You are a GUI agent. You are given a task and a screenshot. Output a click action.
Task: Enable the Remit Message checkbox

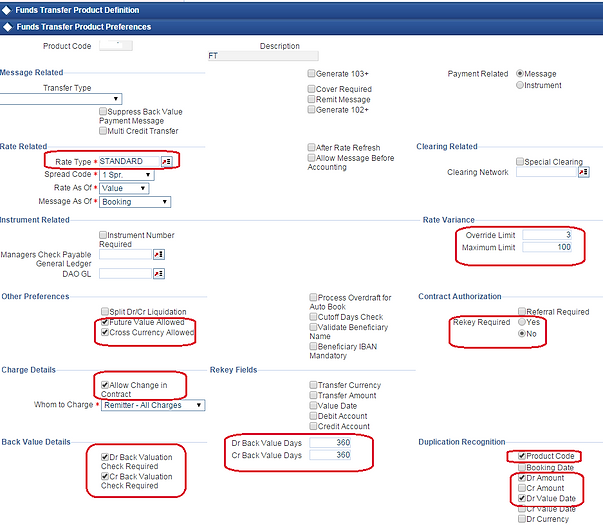point(311,99)
